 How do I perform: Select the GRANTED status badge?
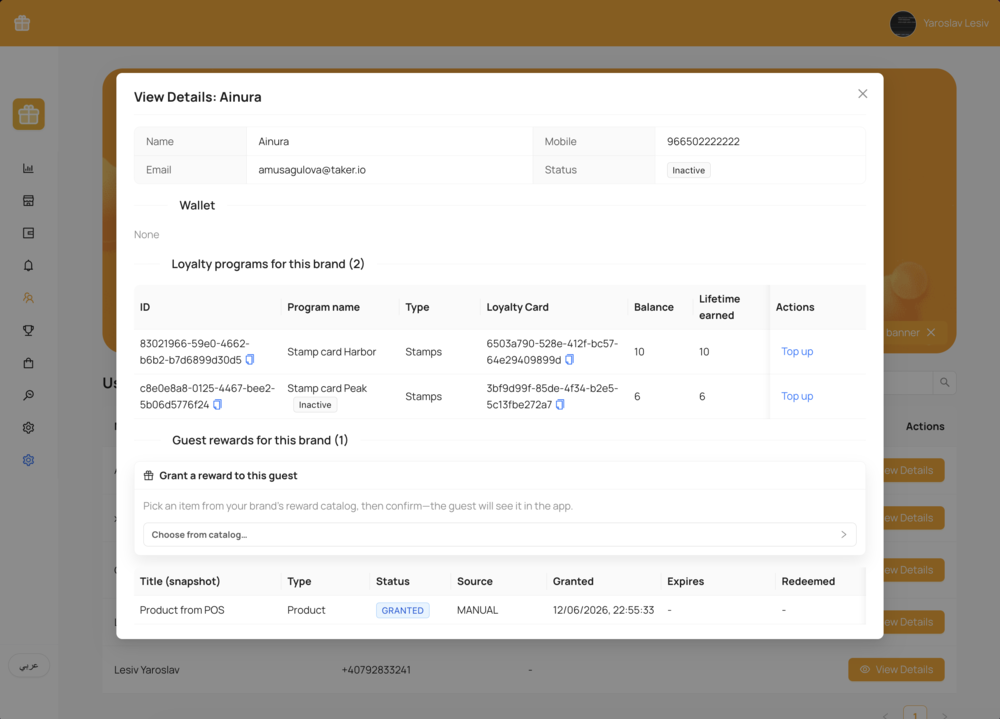pos(402,611)
